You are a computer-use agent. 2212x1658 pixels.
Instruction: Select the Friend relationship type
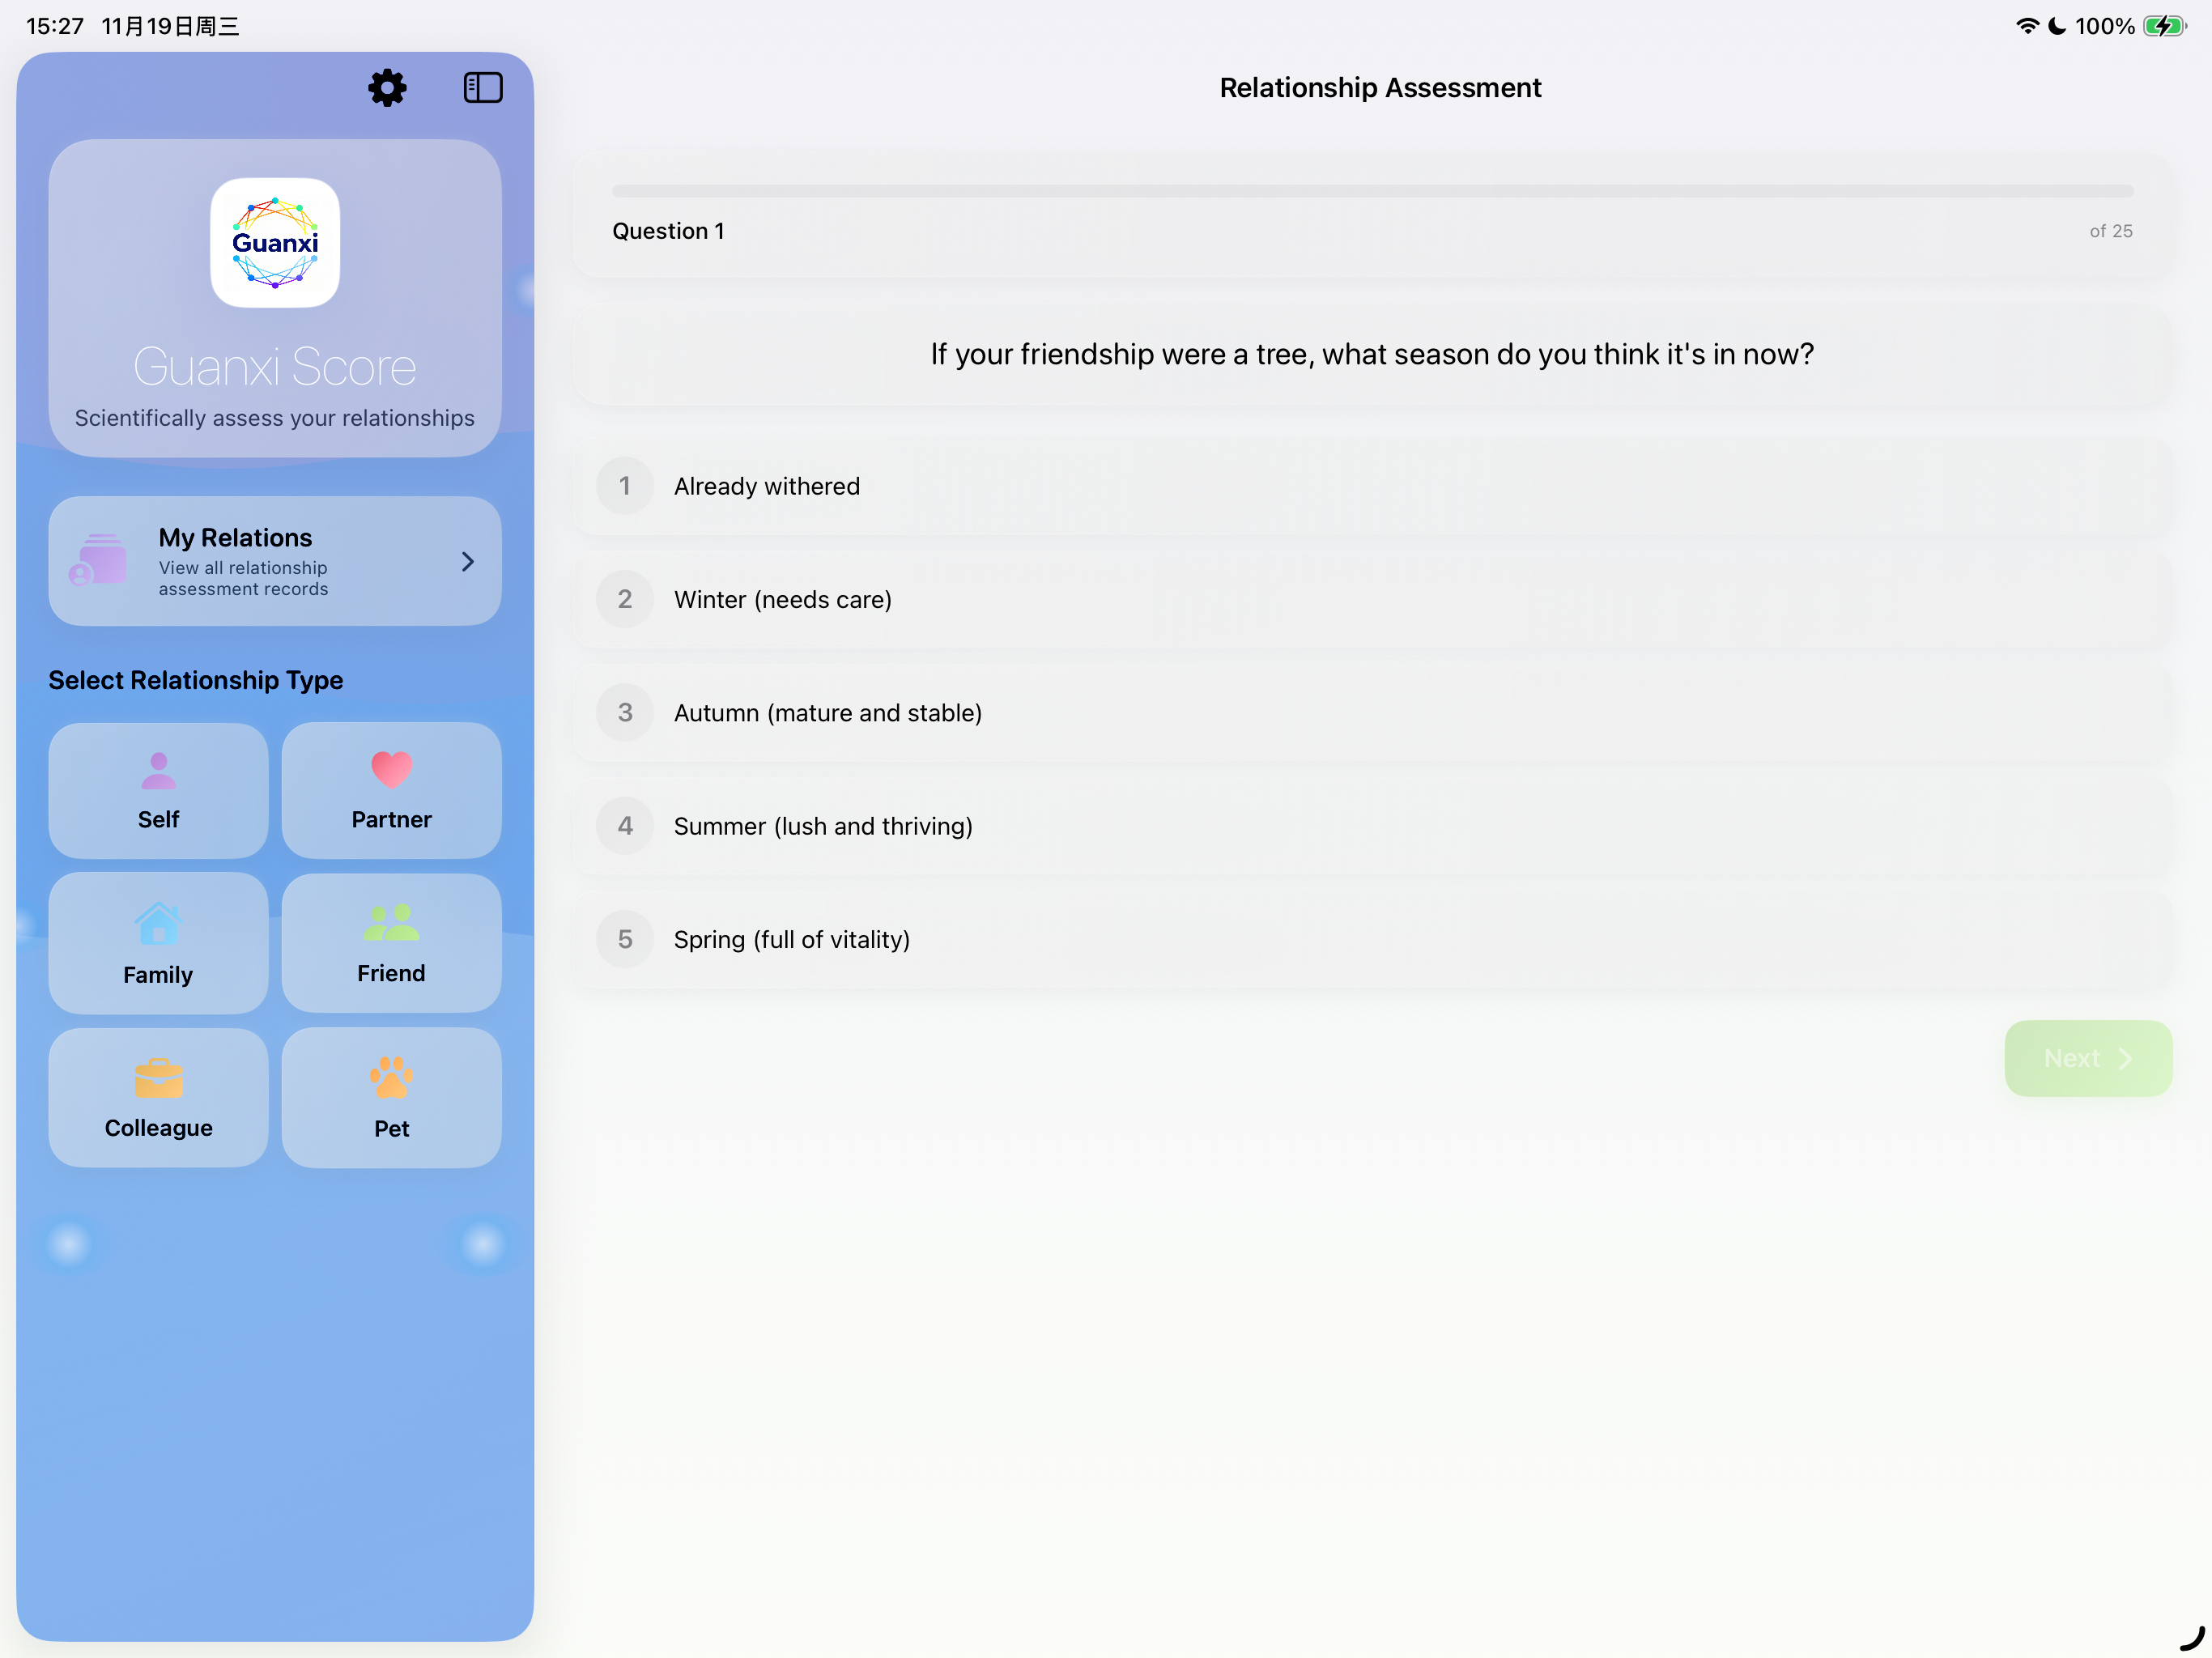391,943
